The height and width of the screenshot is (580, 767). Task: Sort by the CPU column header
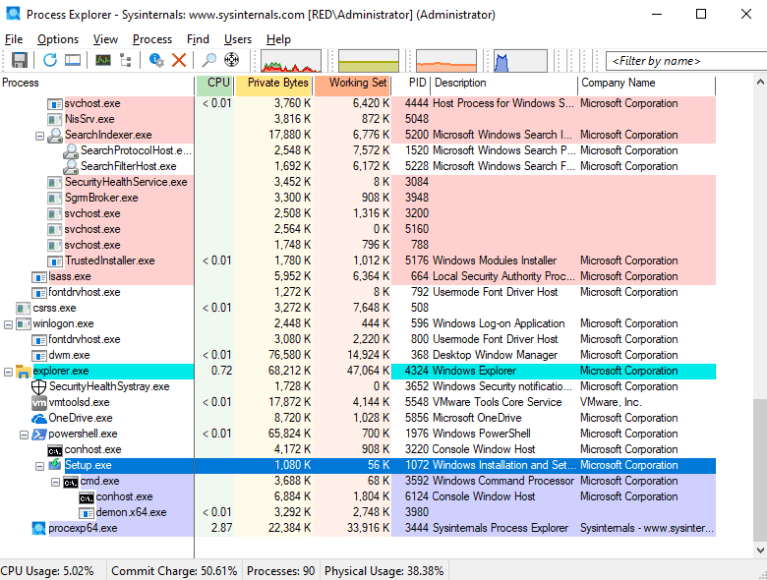tap(215, 83)
